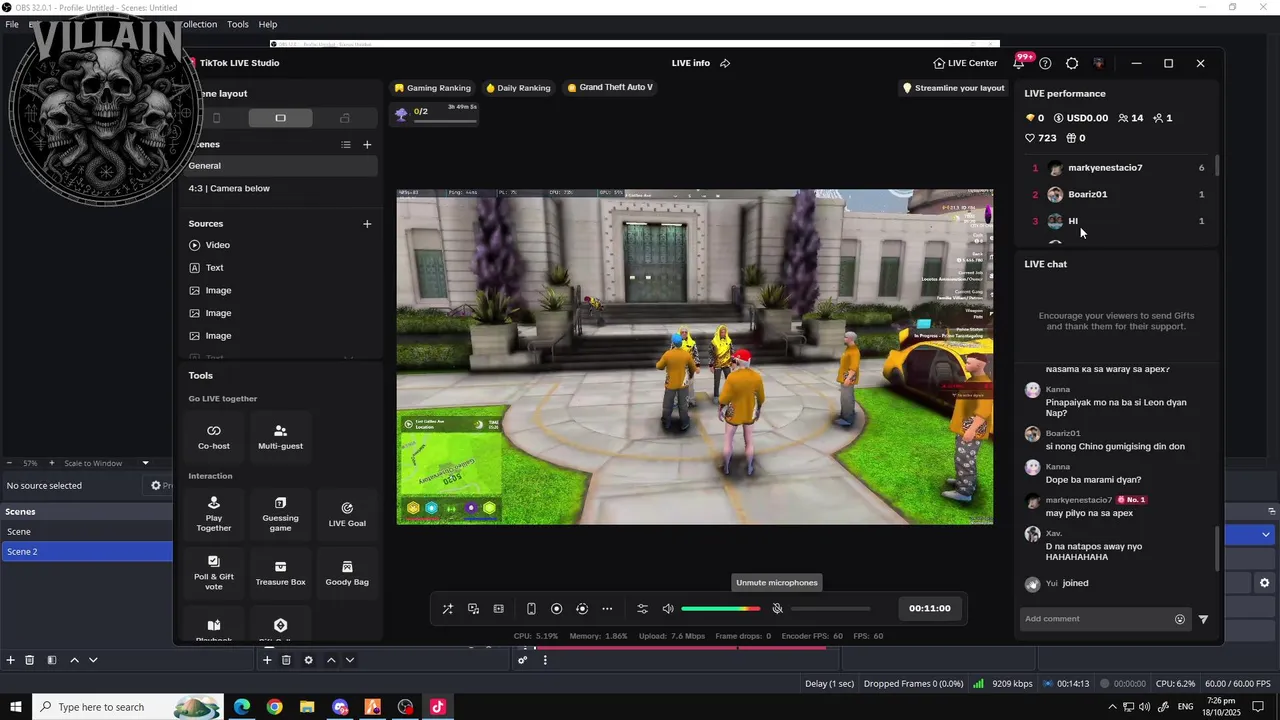The width and height of the screenshot is (1280, 720).
Task: Open Guessing game tool
Action: click(280, 514)
